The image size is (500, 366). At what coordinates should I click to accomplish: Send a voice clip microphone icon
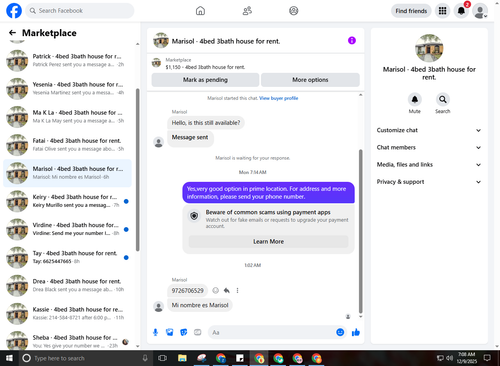[x=155, y=332]
